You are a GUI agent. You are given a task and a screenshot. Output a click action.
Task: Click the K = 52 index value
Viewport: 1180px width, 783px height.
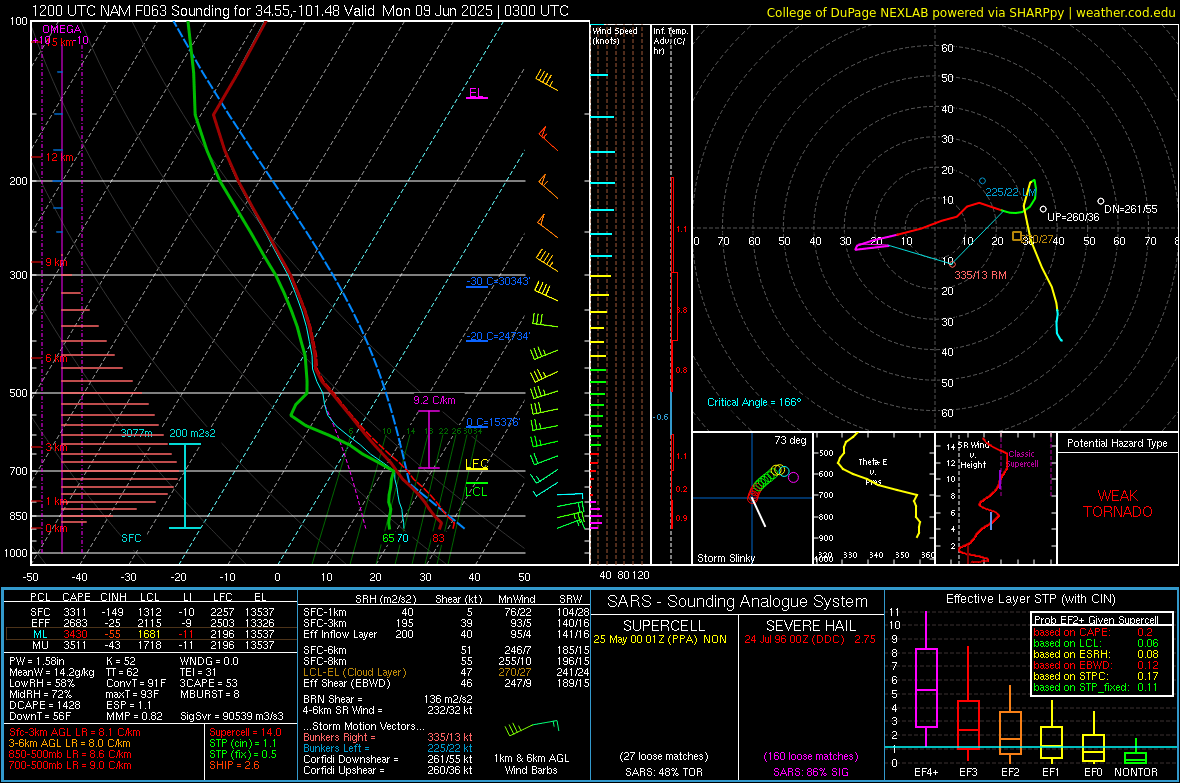point(121,661)
